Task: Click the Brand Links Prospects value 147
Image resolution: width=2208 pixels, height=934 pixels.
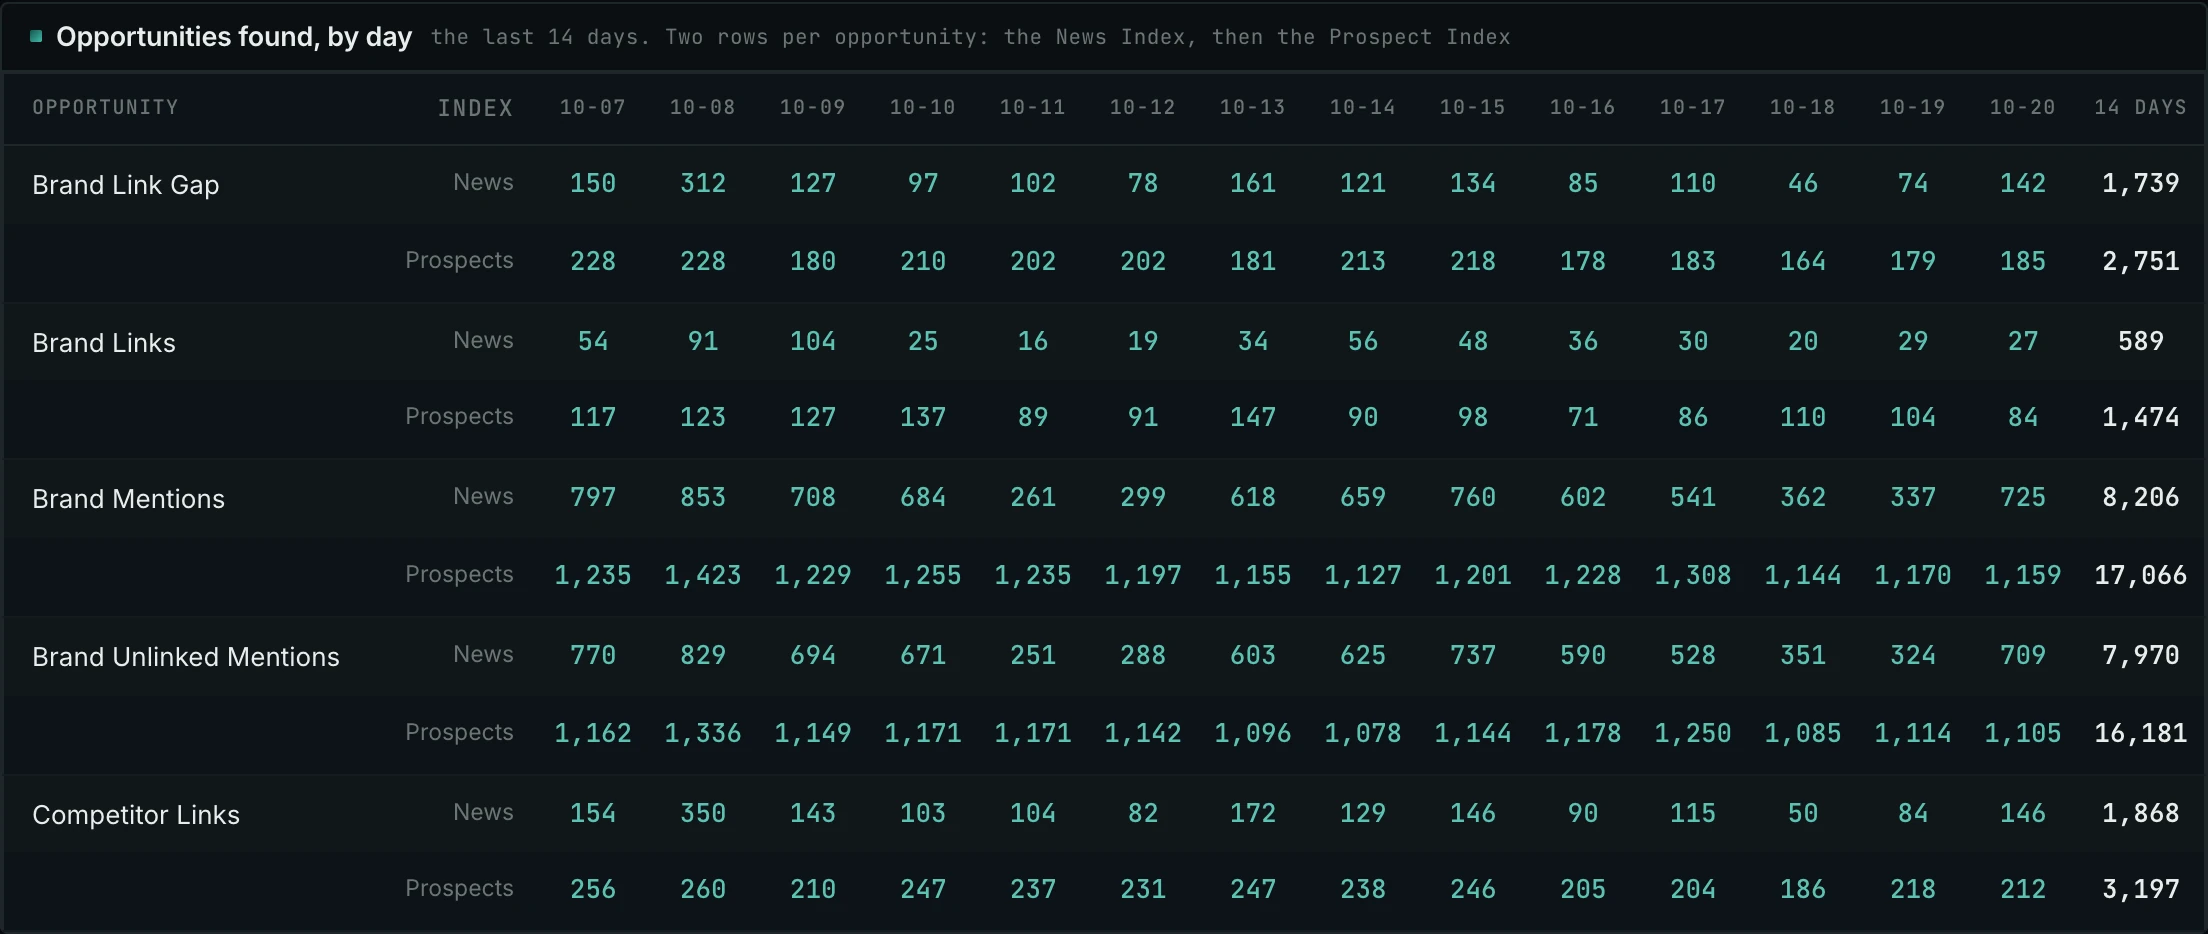Action: coord(1253,417)
